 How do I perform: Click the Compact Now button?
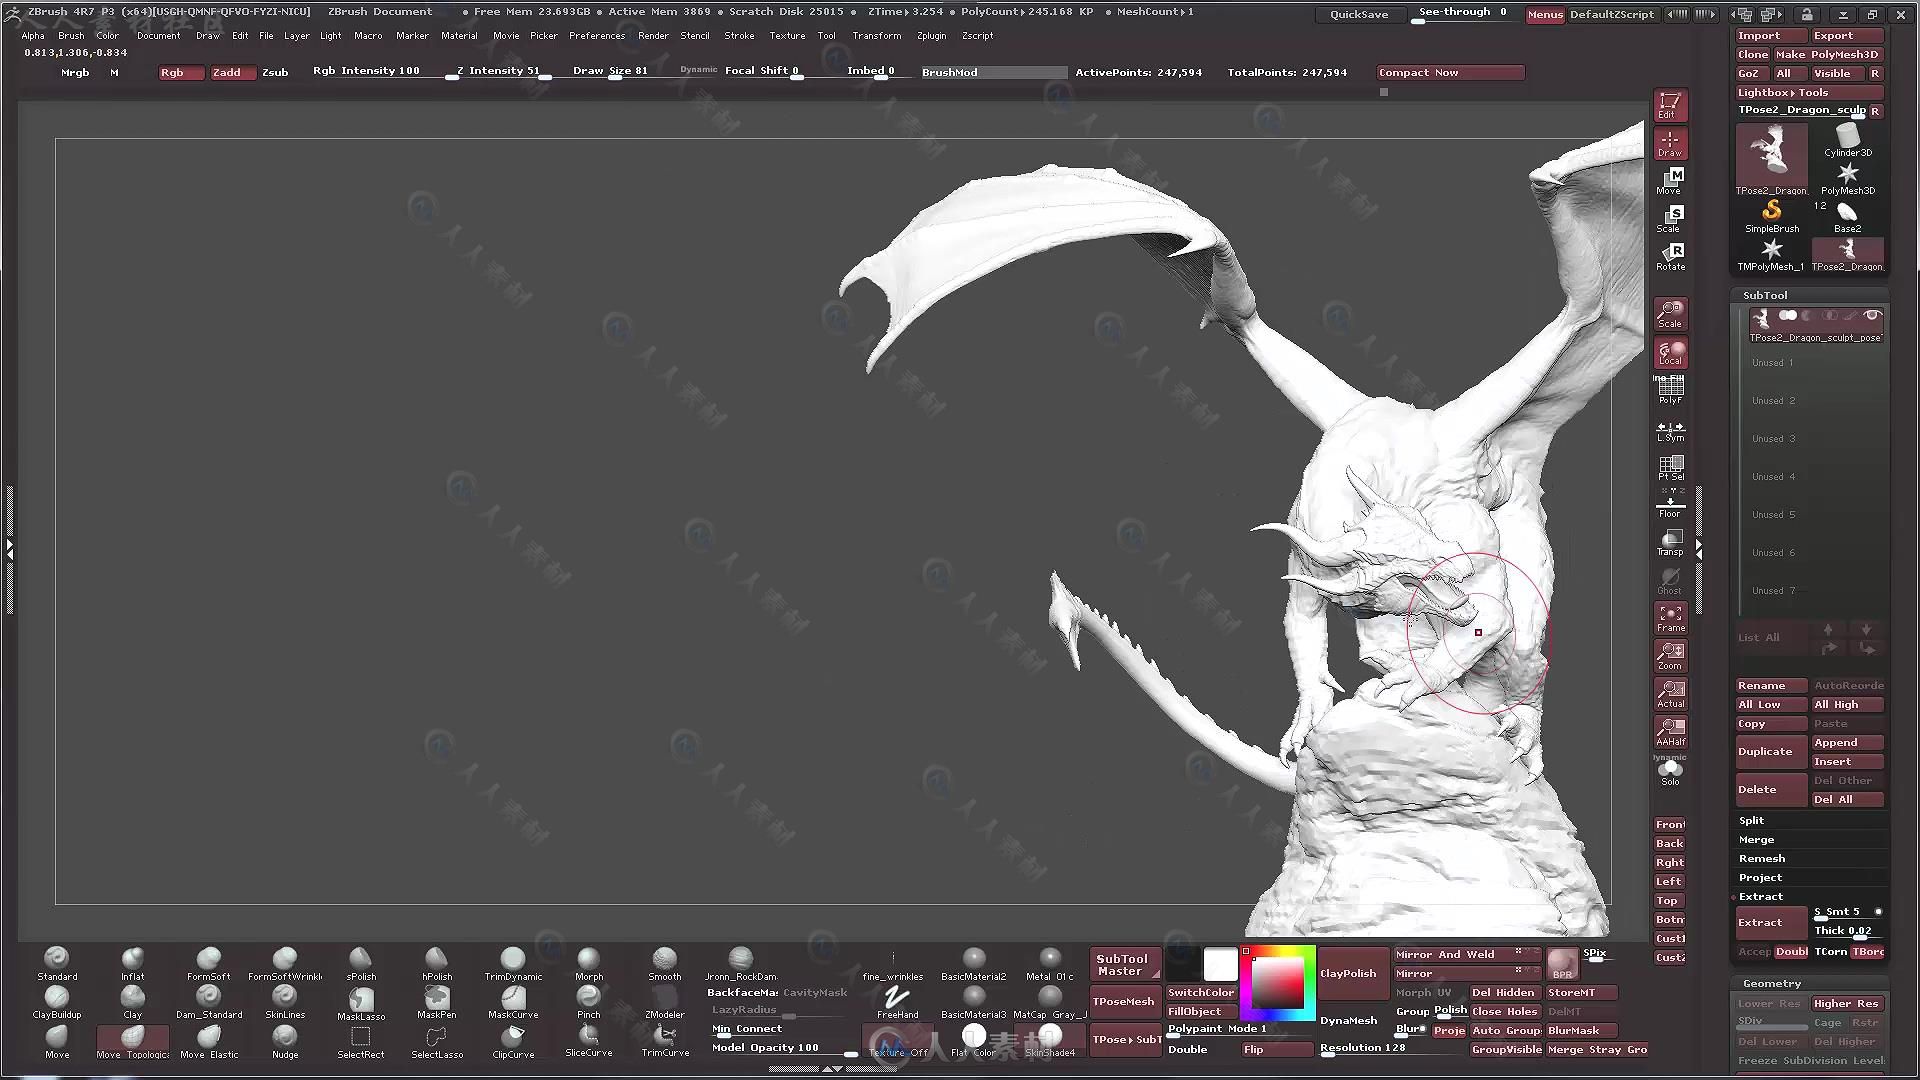tap(1450, 72)
